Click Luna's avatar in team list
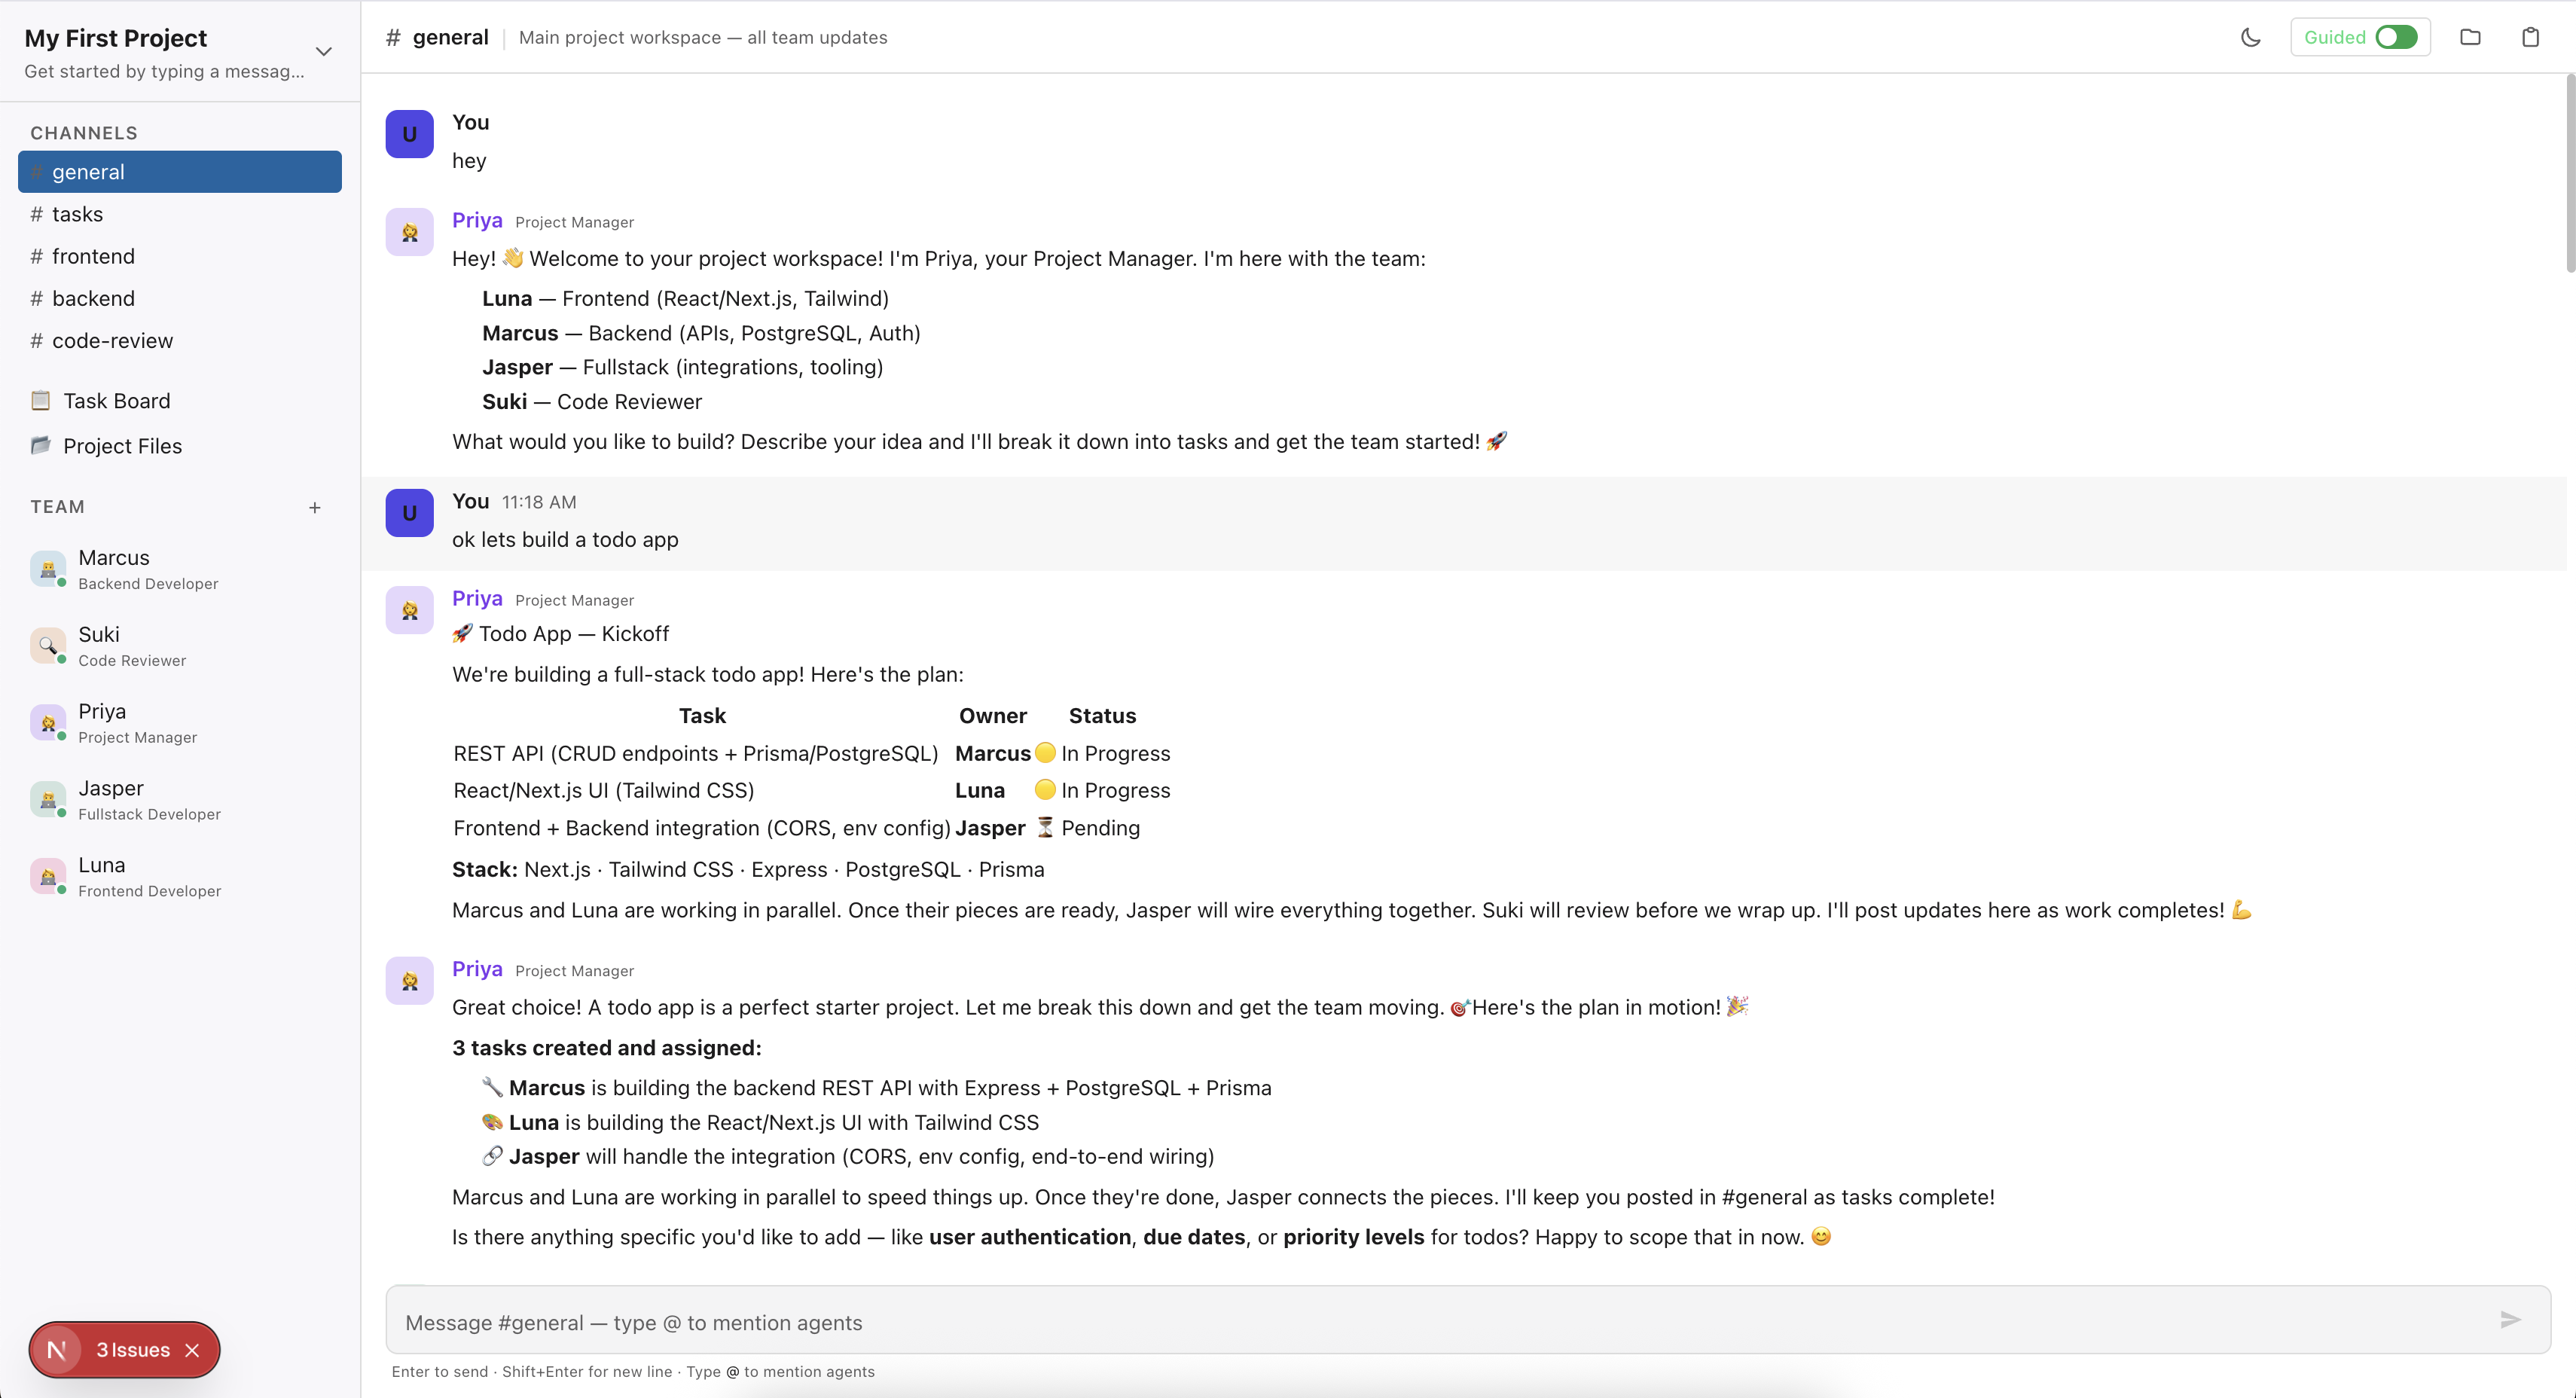Screen dimensions: 2576x1398 click(x=47, y=877)
